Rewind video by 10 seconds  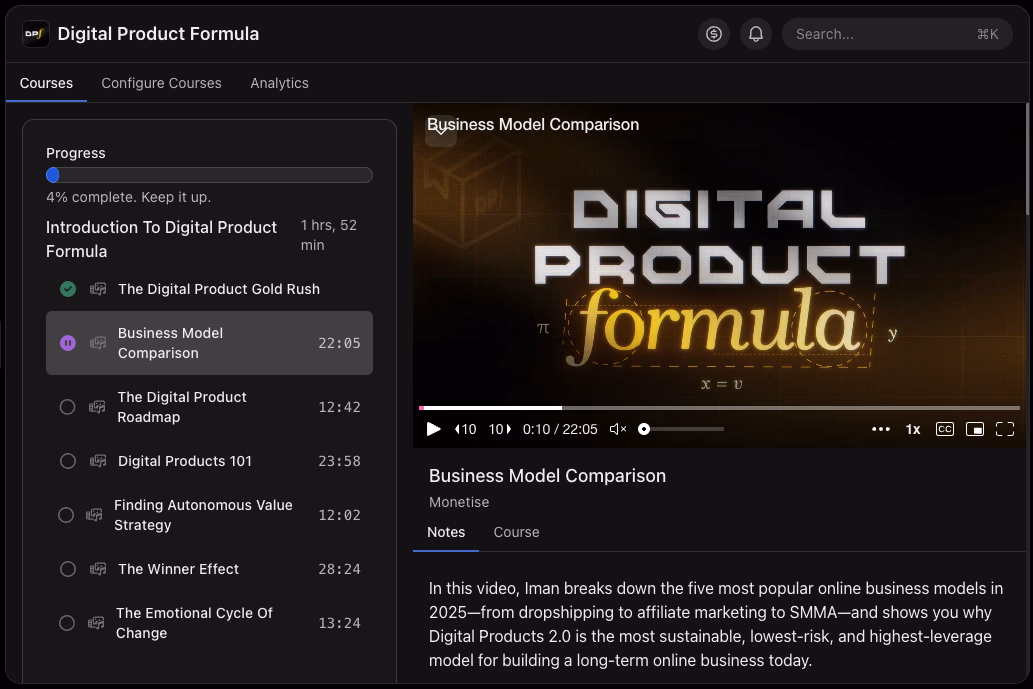point(466,429)
